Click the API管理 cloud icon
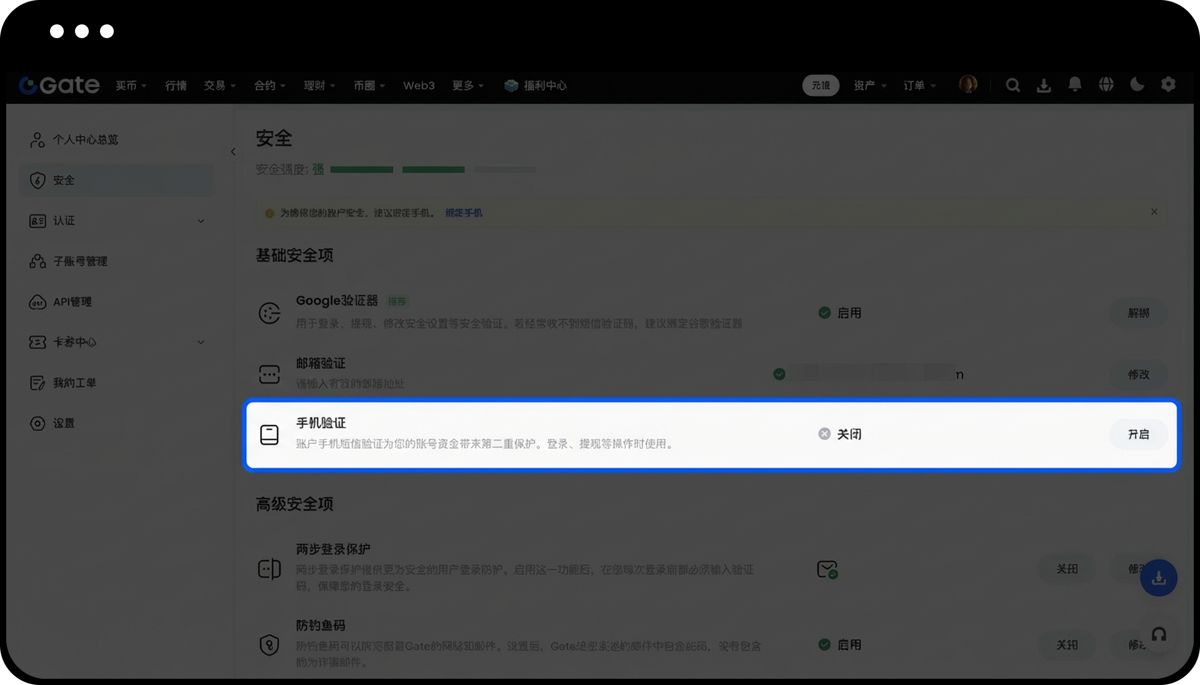This screenshot has width=1200, height=685. tap(38, 302)
